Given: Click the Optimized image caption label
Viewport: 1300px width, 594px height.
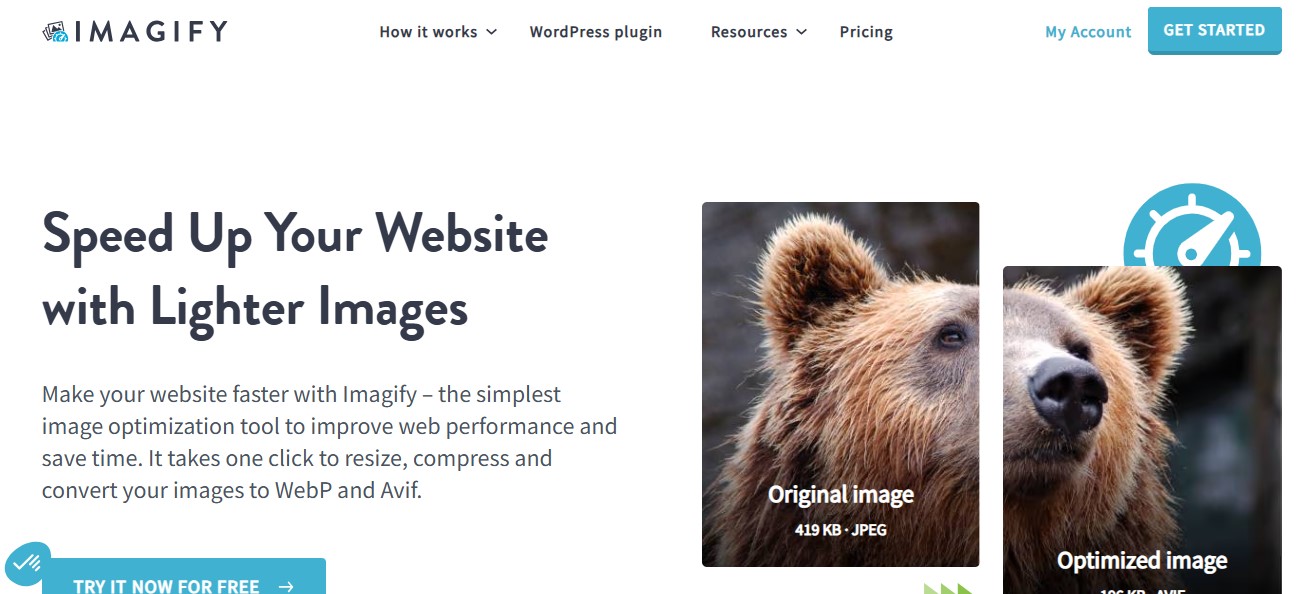Looking at the screenshot, I should pos(1142,561).
